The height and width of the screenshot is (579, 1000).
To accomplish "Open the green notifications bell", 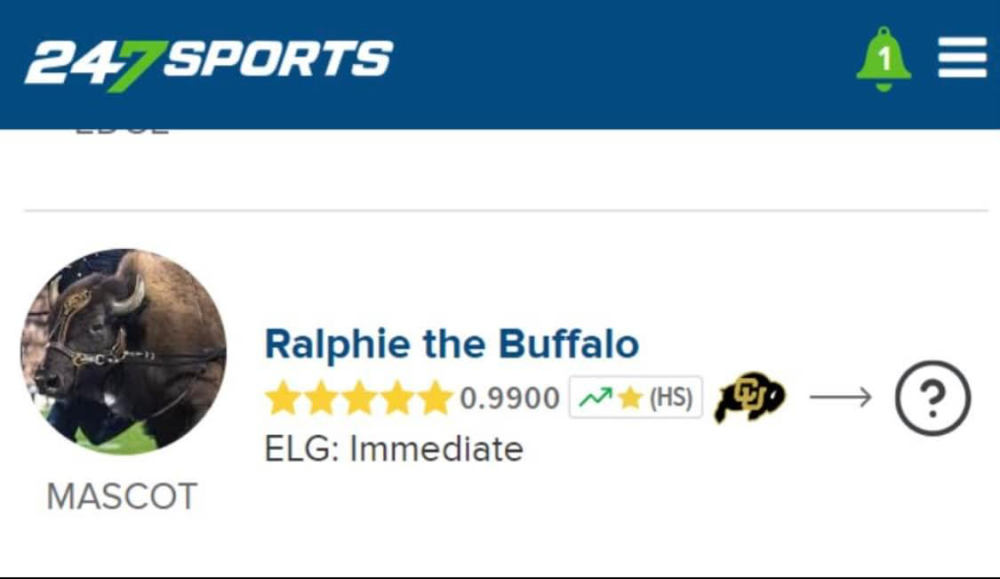I will coord(883,59).
